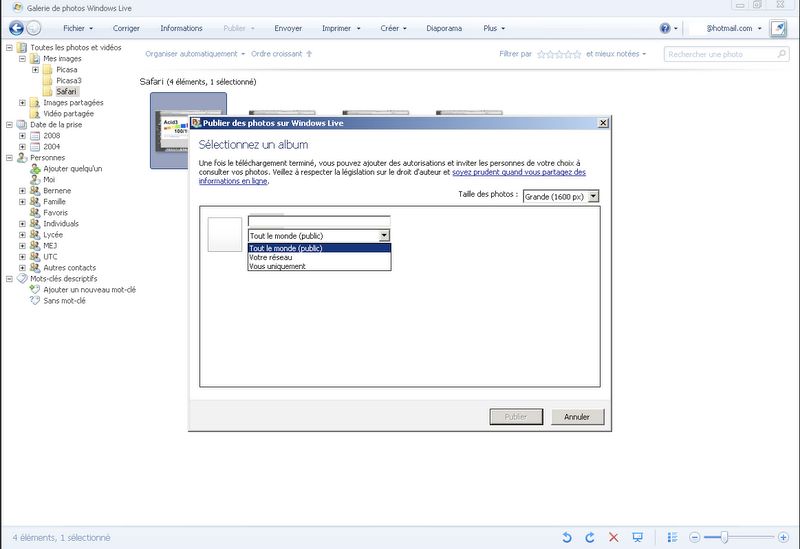Collapse the Mes images node

pos(22,59)
